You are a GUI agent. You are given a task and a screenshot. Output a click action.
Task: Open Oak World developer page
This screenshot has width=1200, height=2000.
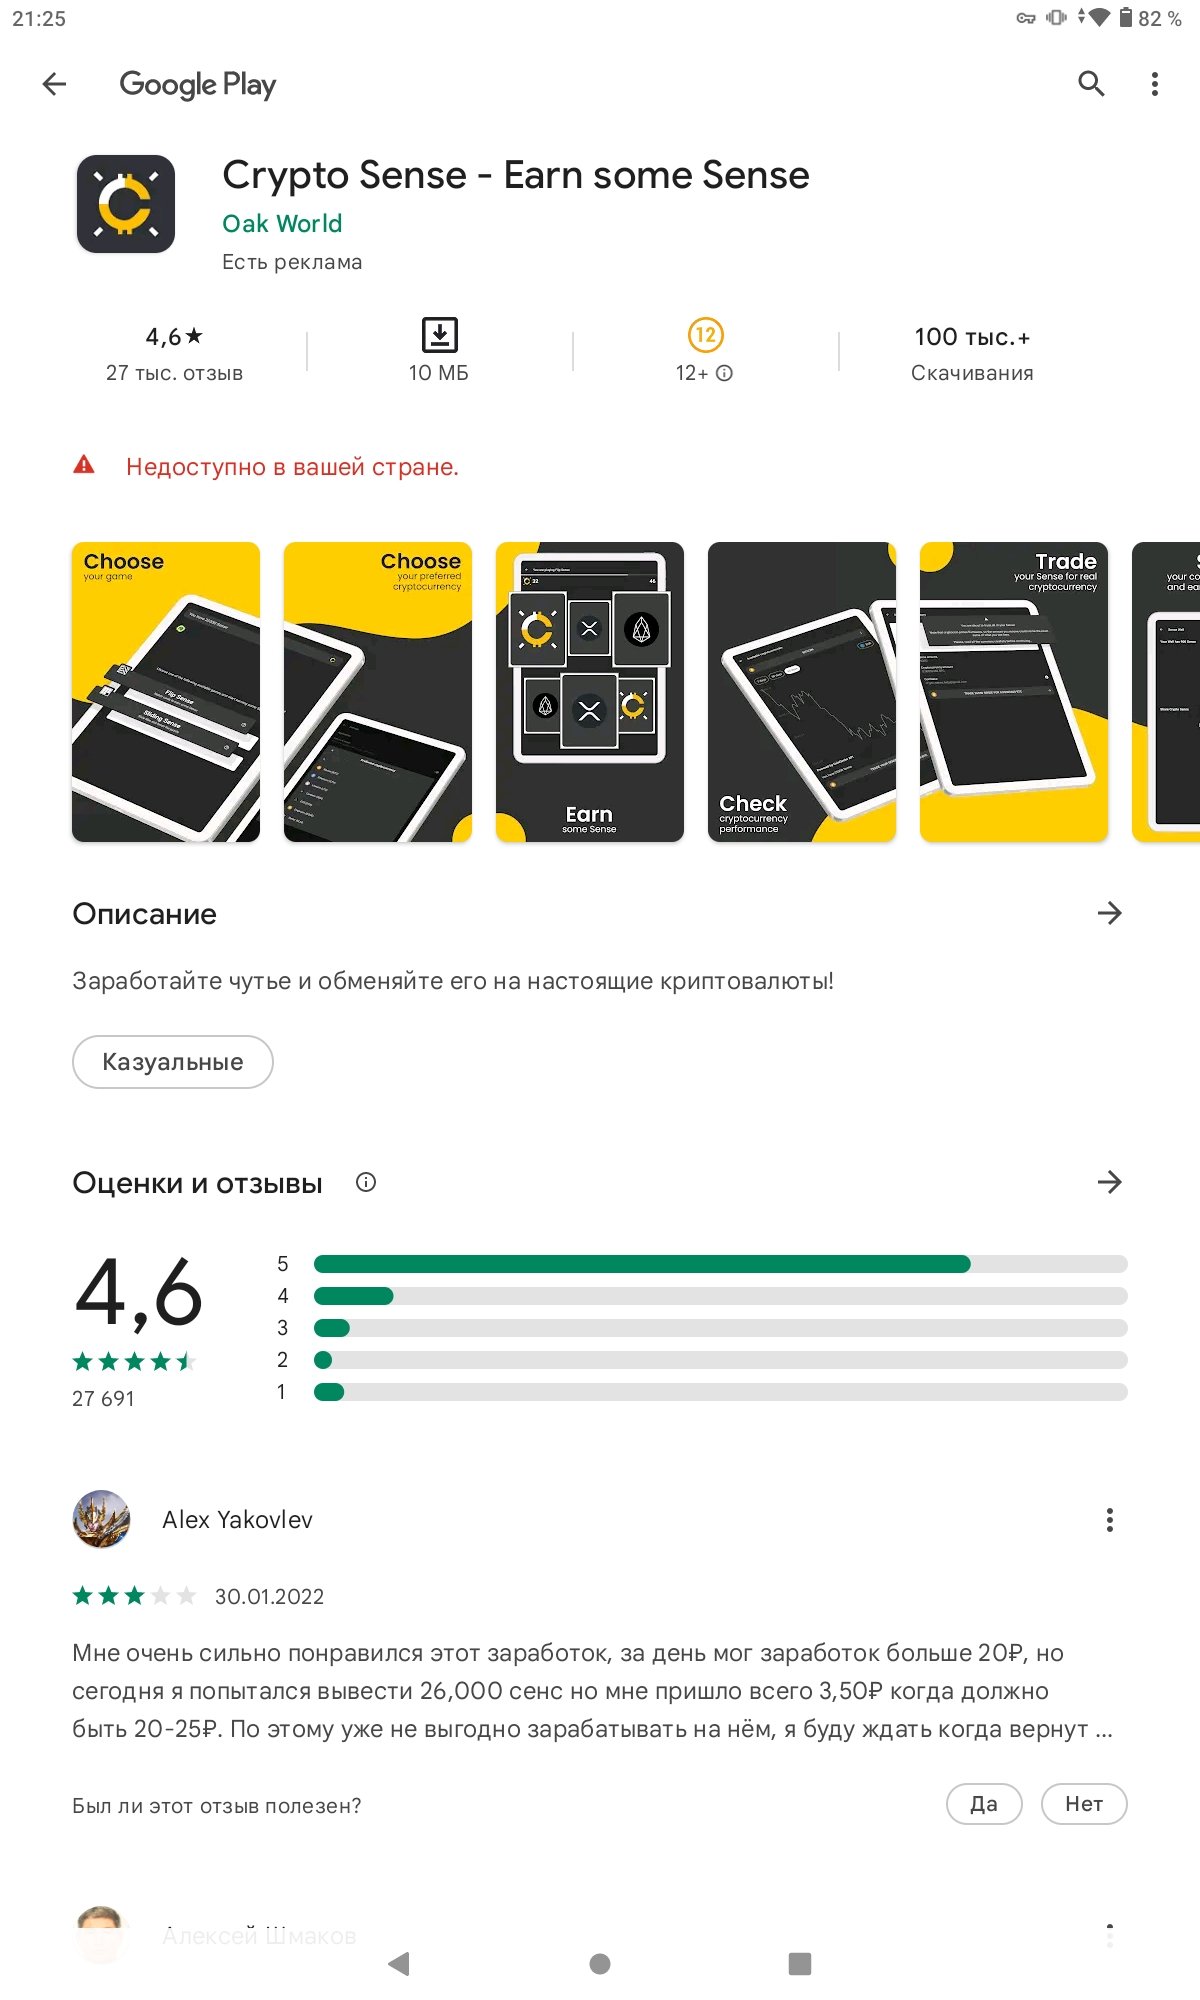coord(282,223)
